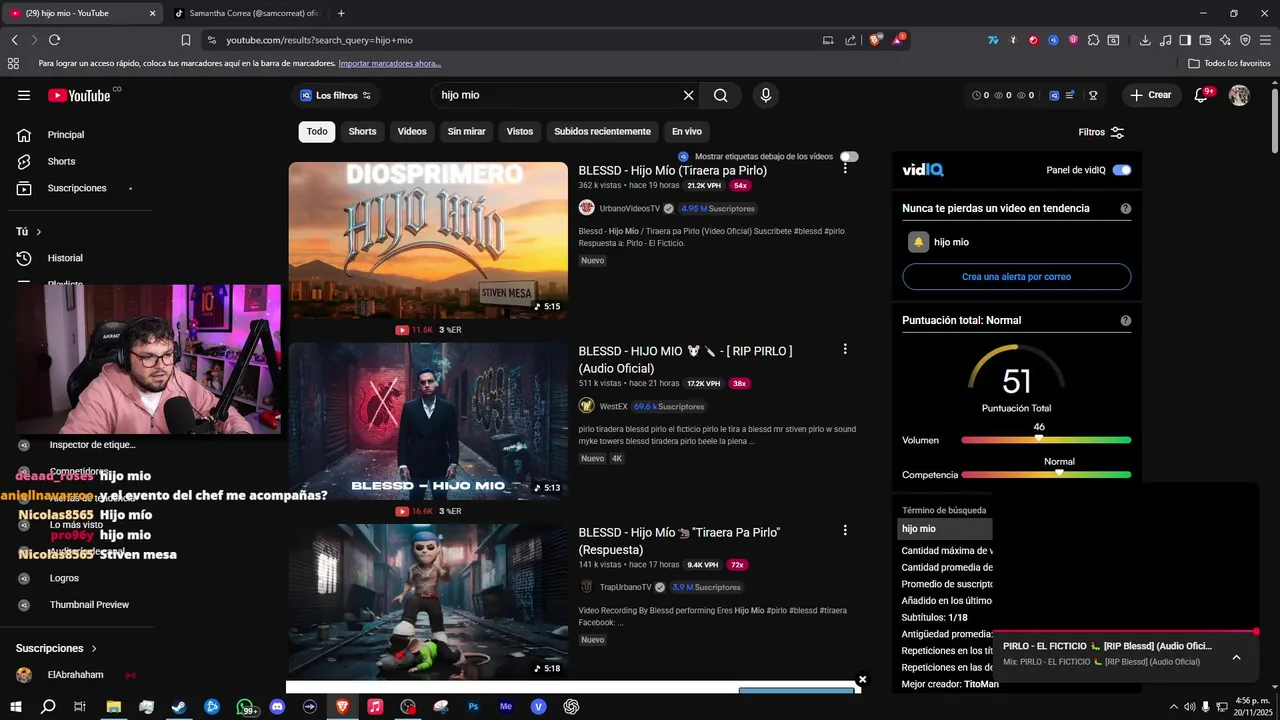
Task: Click the BLESSD – HIJO MIO alley thumbnail
Action: click(428, 421)
